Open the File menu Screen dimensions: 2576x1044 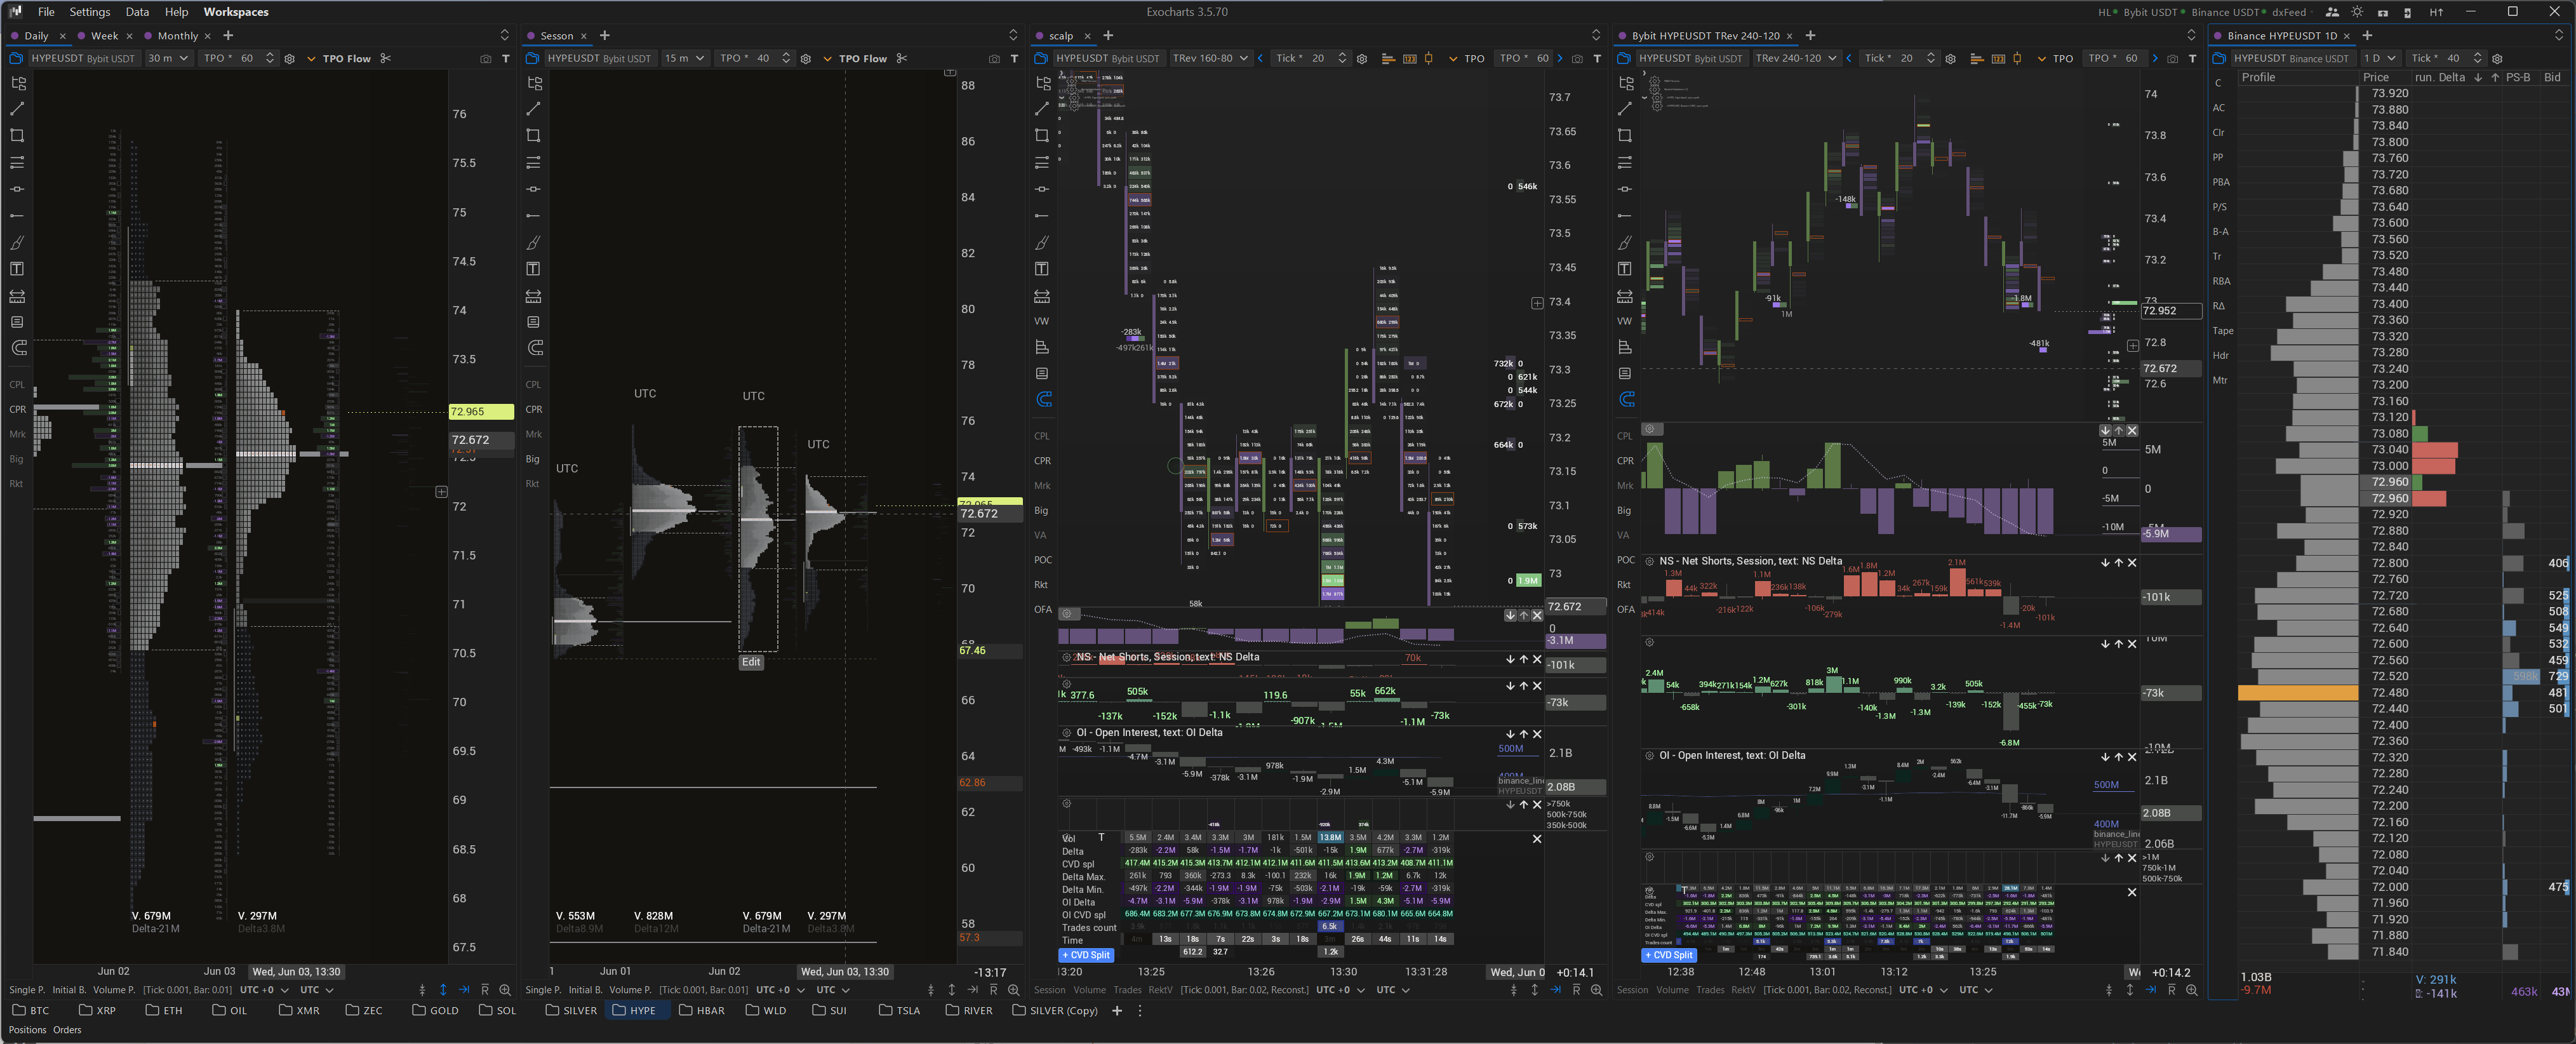(x=46, y=12)
